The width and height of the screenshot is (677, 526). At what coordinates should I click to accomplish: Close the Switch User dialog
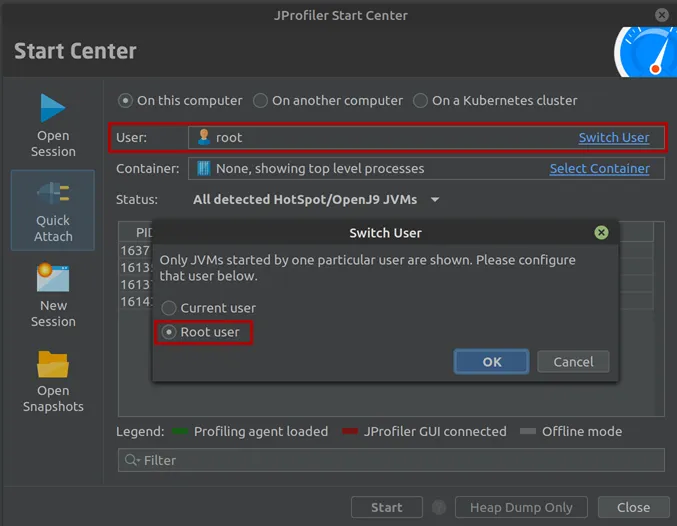(x=601, y=233)
